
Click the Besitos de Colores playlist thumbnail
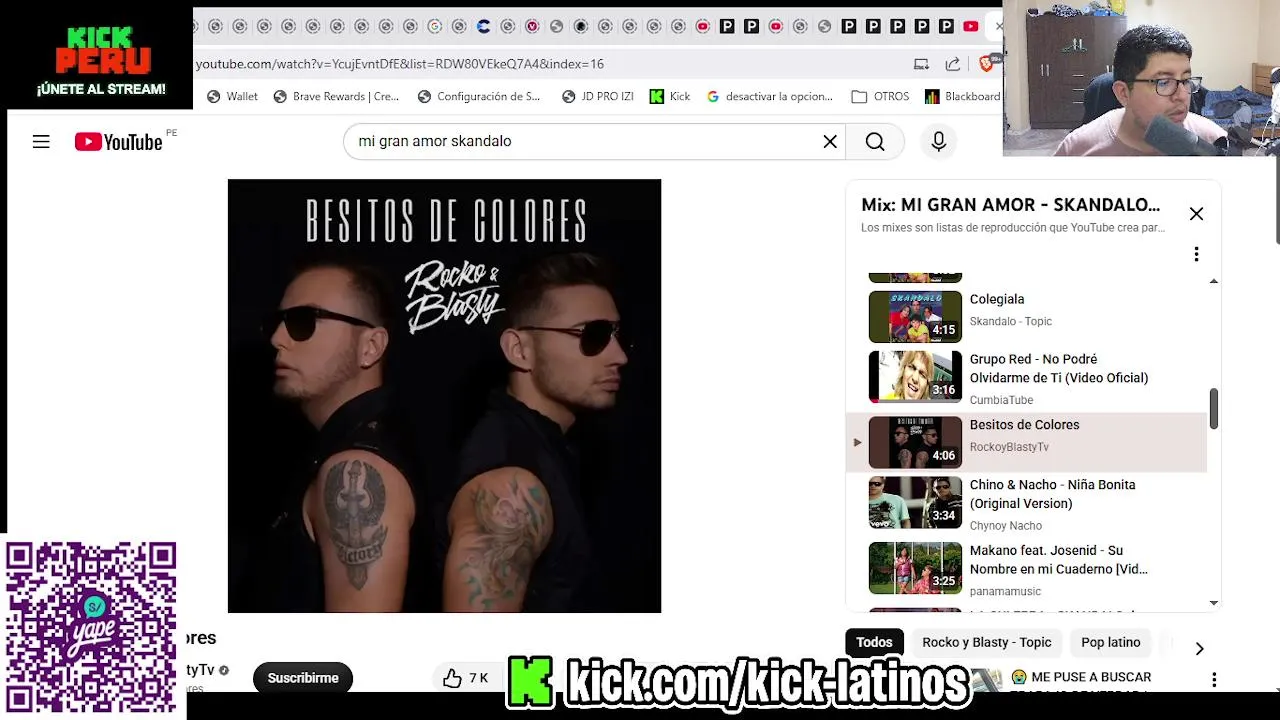coord(915,443)
